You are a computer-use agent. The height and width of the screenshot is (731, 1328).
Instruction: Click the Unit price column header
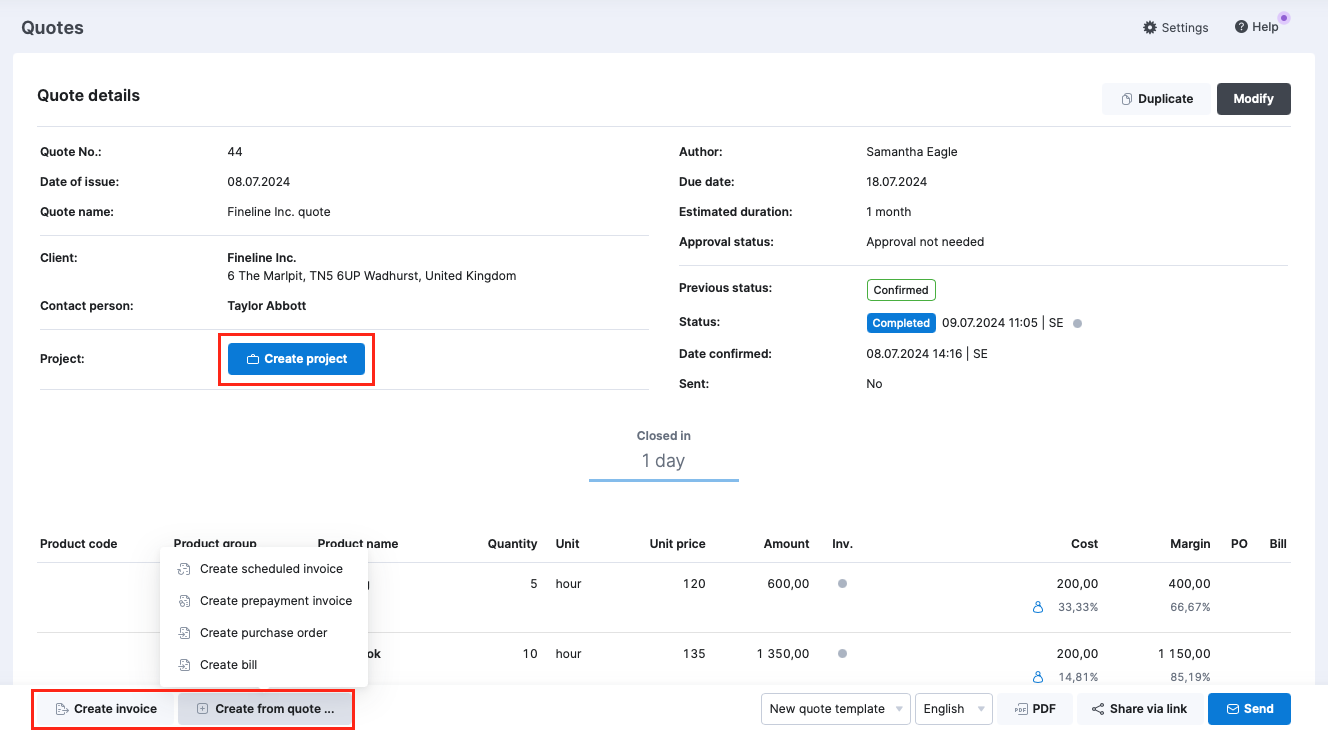pos(677,544)
